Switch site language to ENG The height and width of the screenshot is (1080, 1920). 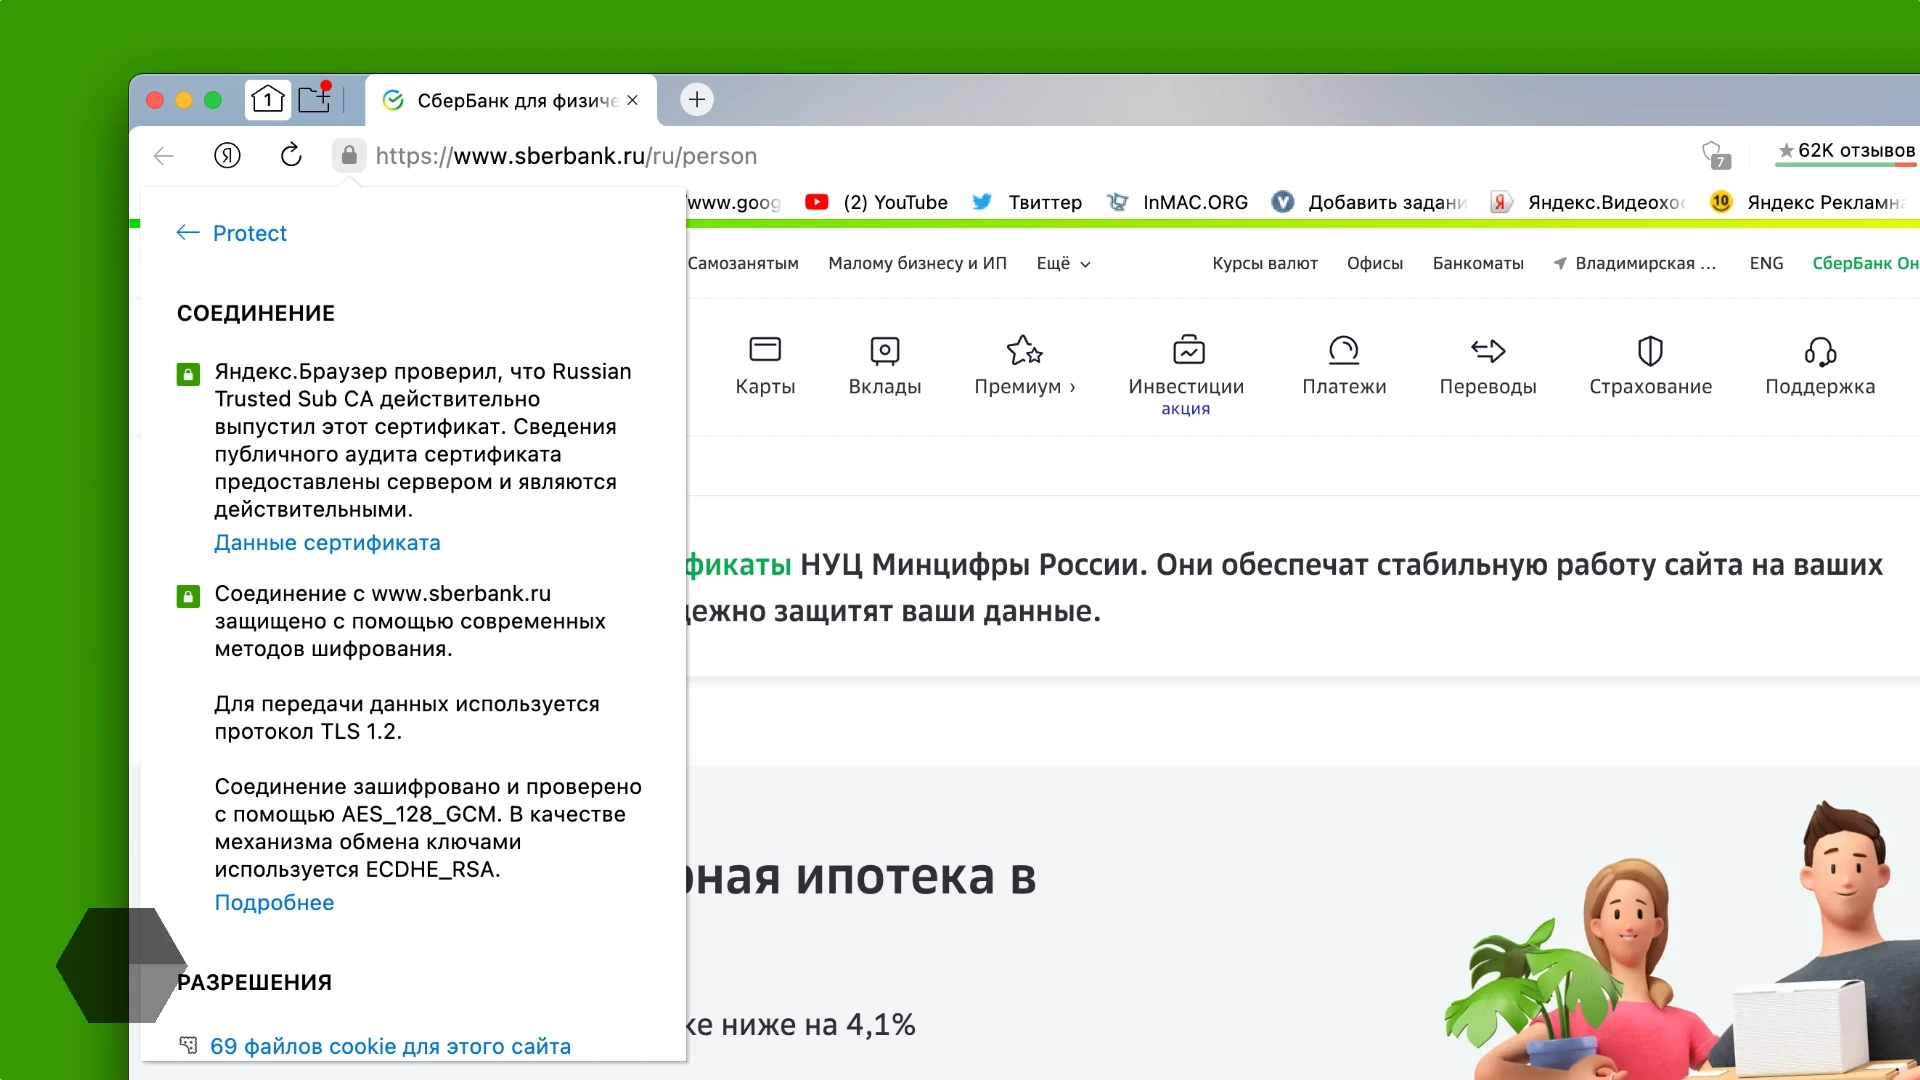tap(1766, 263)
